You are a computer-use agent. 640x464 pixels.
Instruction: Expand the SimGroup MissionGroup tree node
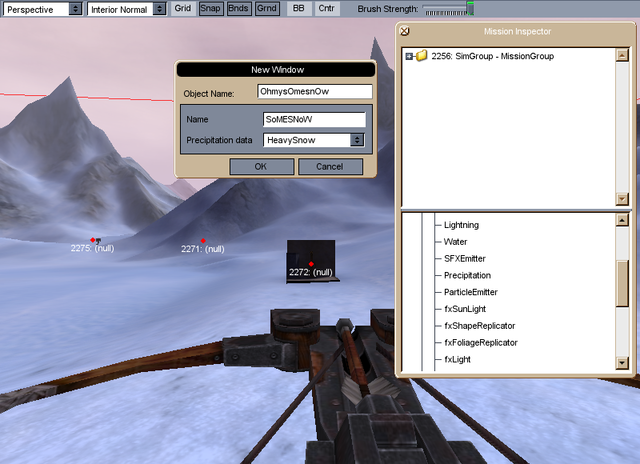(x=409, y=56)
